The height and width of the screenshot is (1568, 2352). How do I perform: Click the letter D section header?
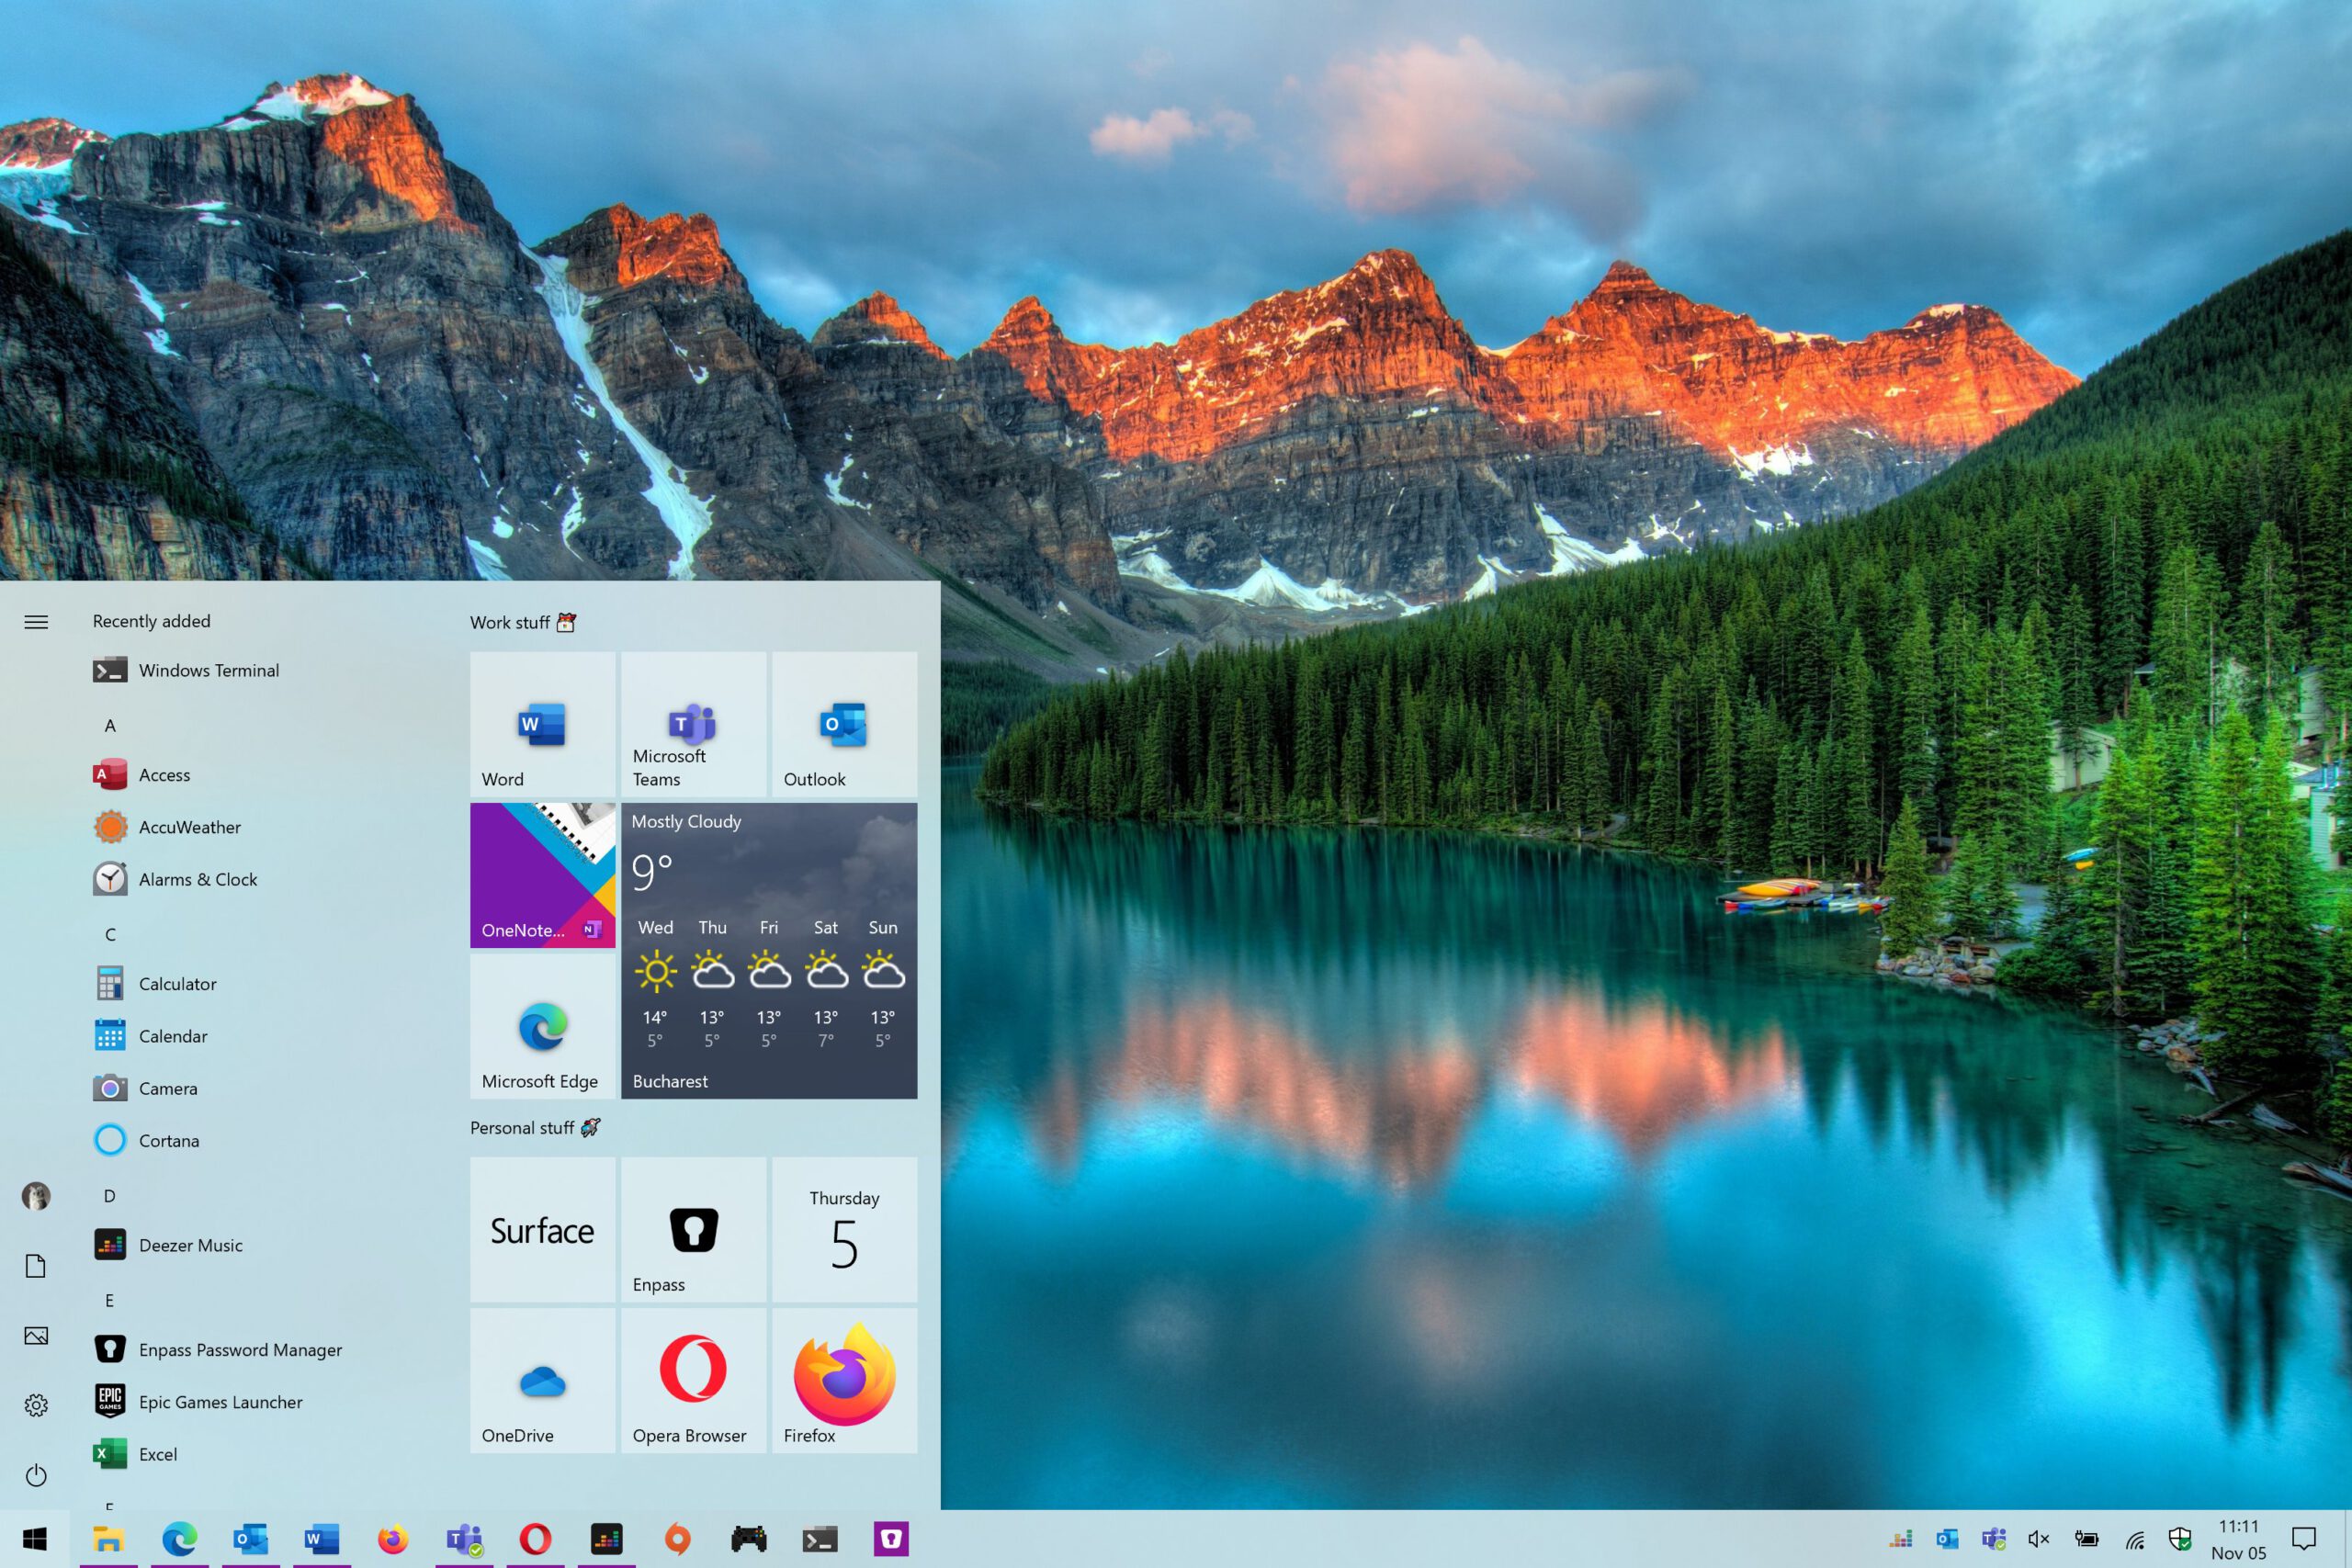(x=110, y=1196)
